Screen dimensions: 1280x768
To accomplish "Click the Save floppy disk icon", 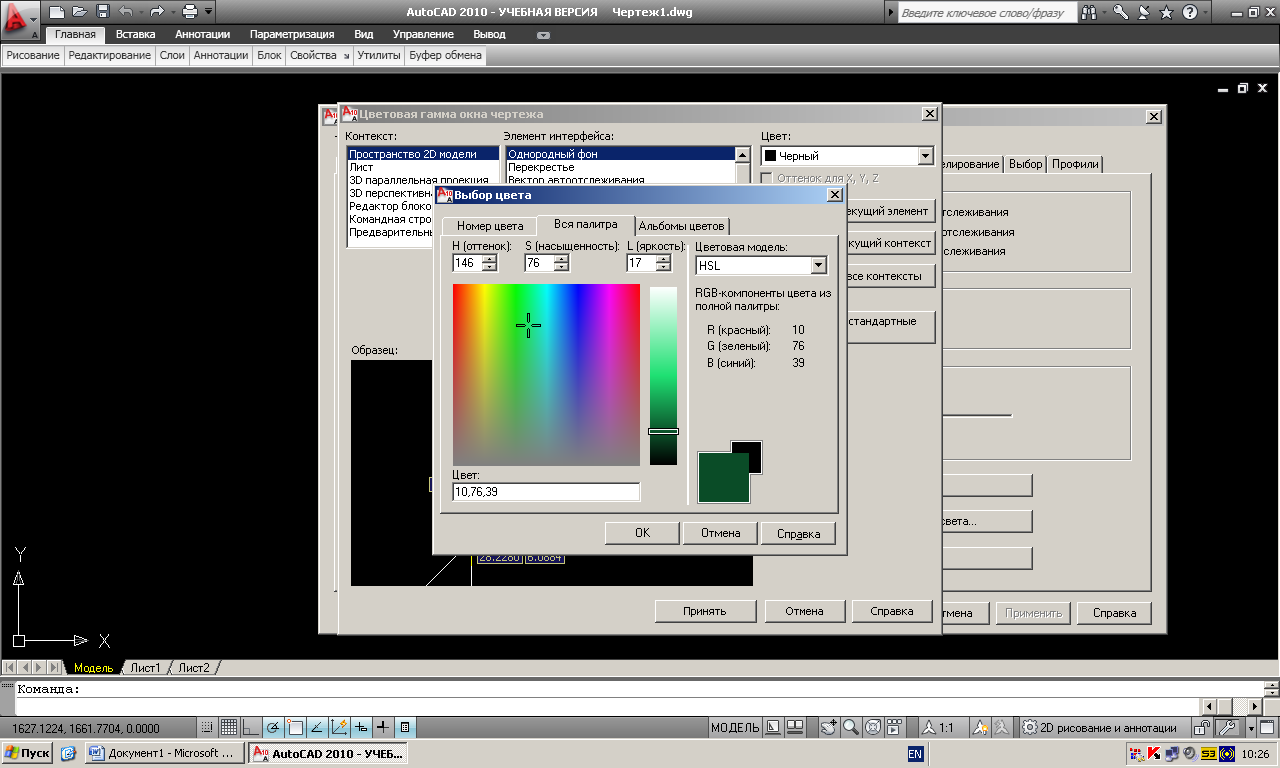I will click(x=102, y=12).
